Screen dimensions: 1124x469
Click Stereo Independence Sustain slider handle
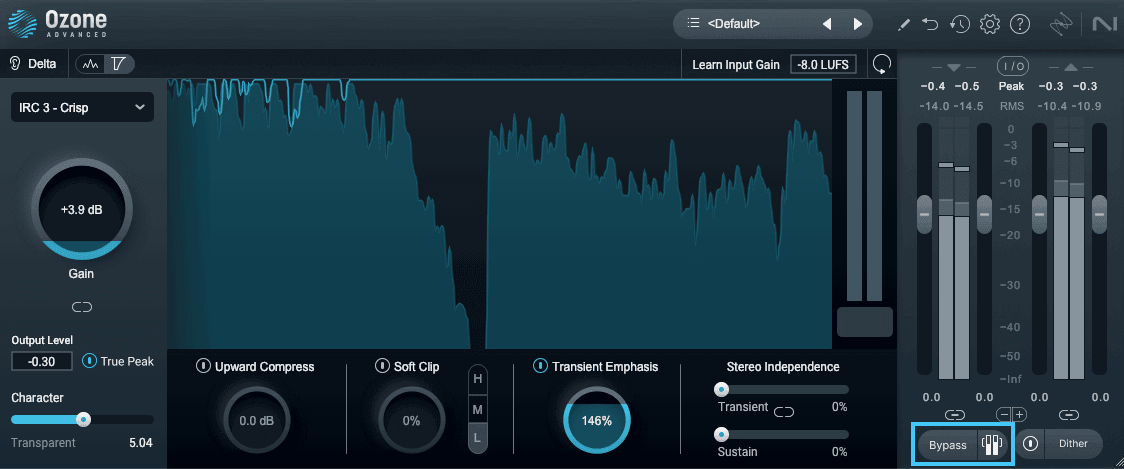pos(721,435)
